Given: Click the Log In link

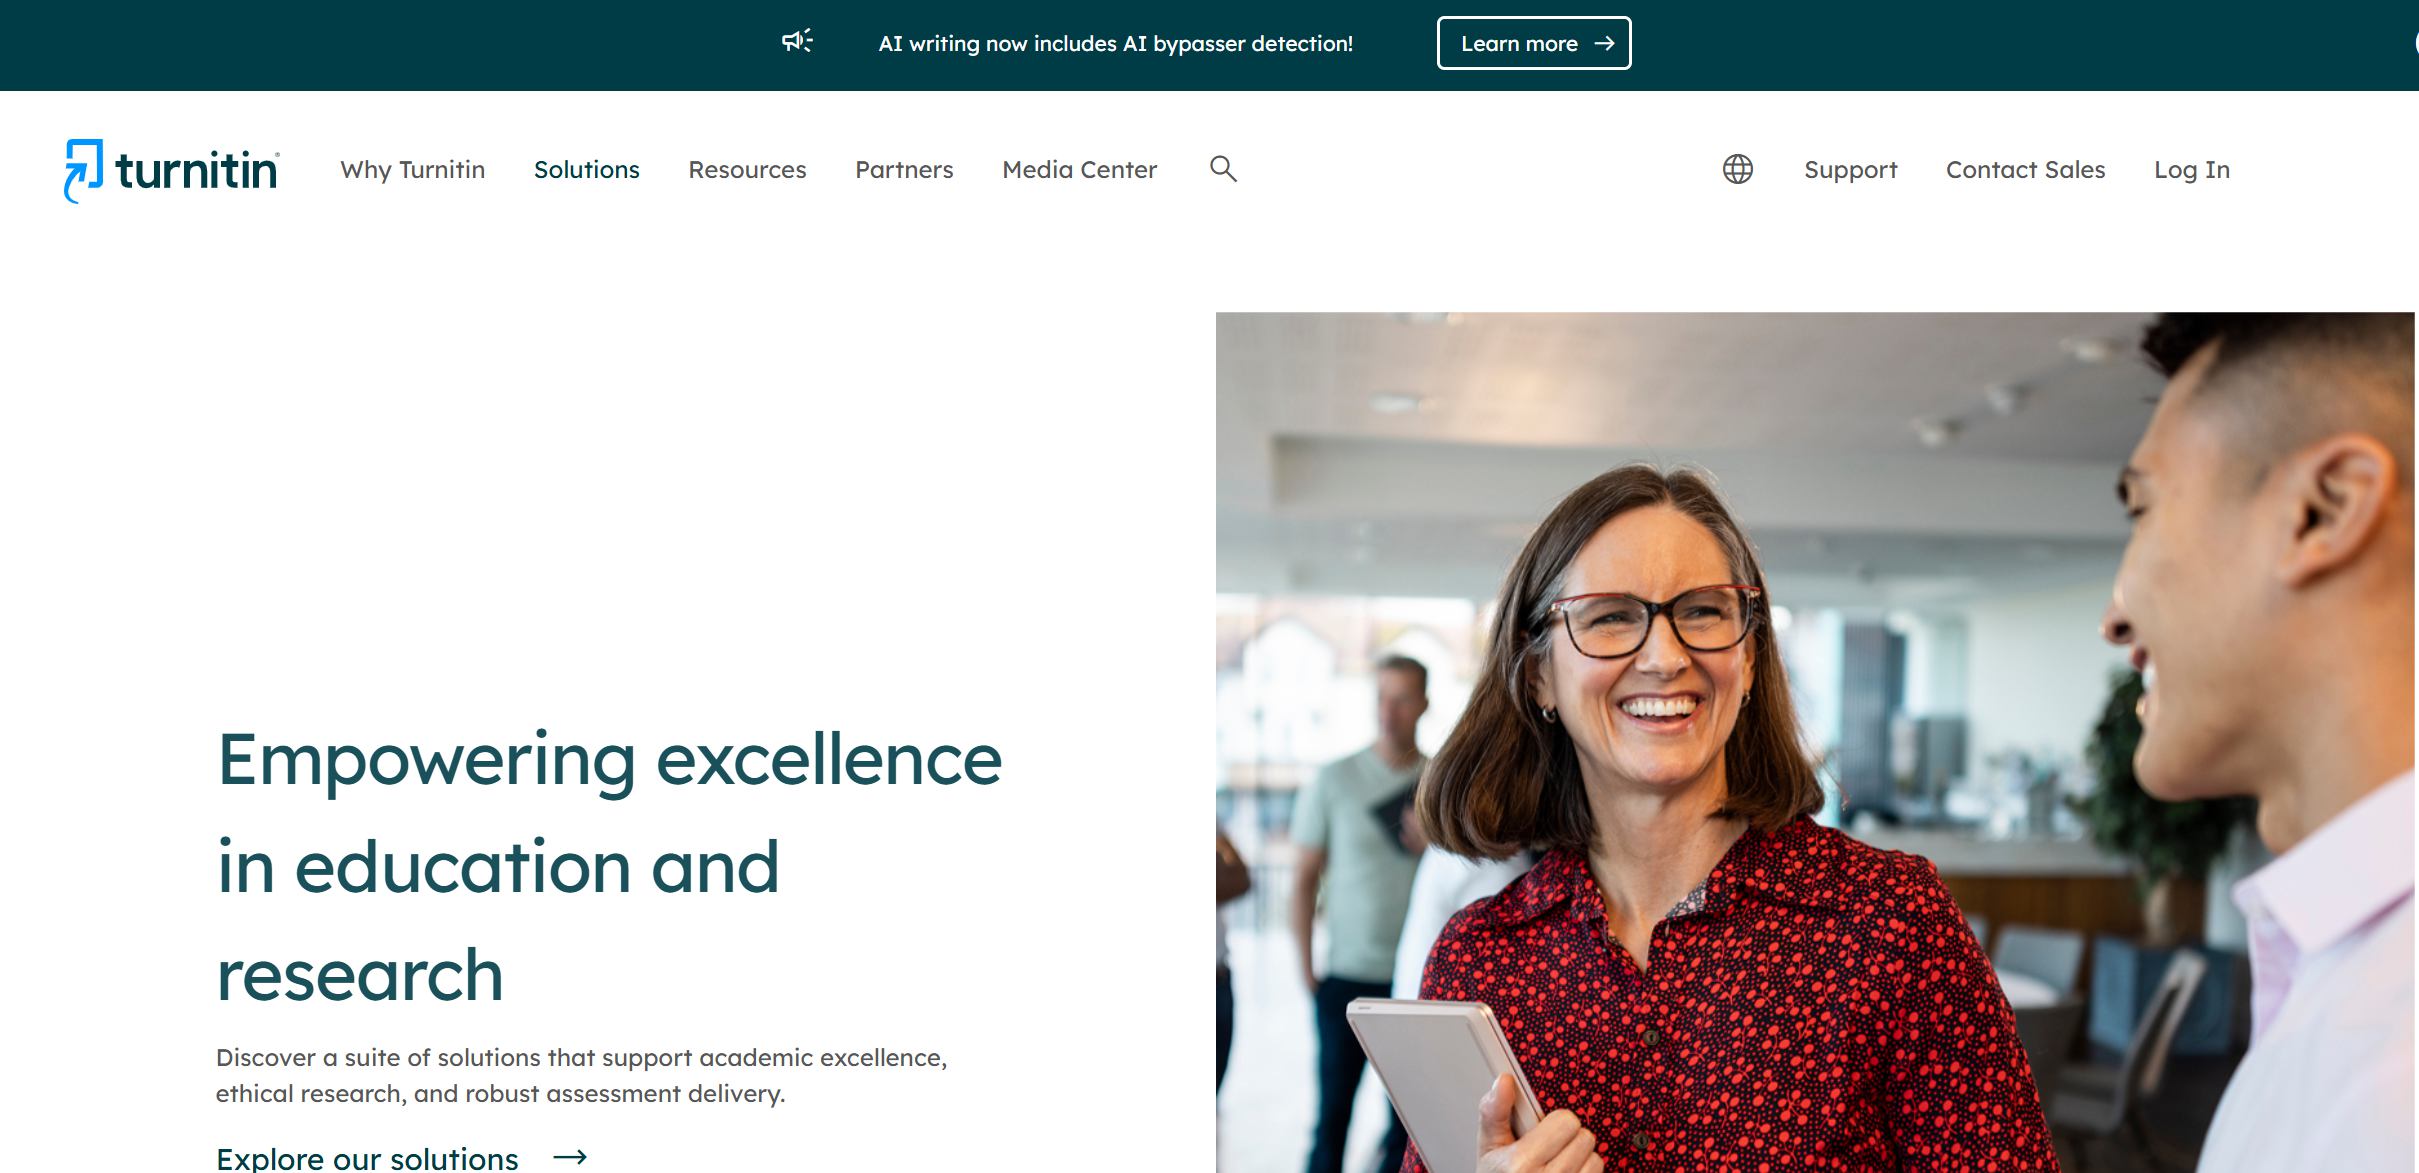Looking at the screenshot, I should click(x=2192, y=170).
